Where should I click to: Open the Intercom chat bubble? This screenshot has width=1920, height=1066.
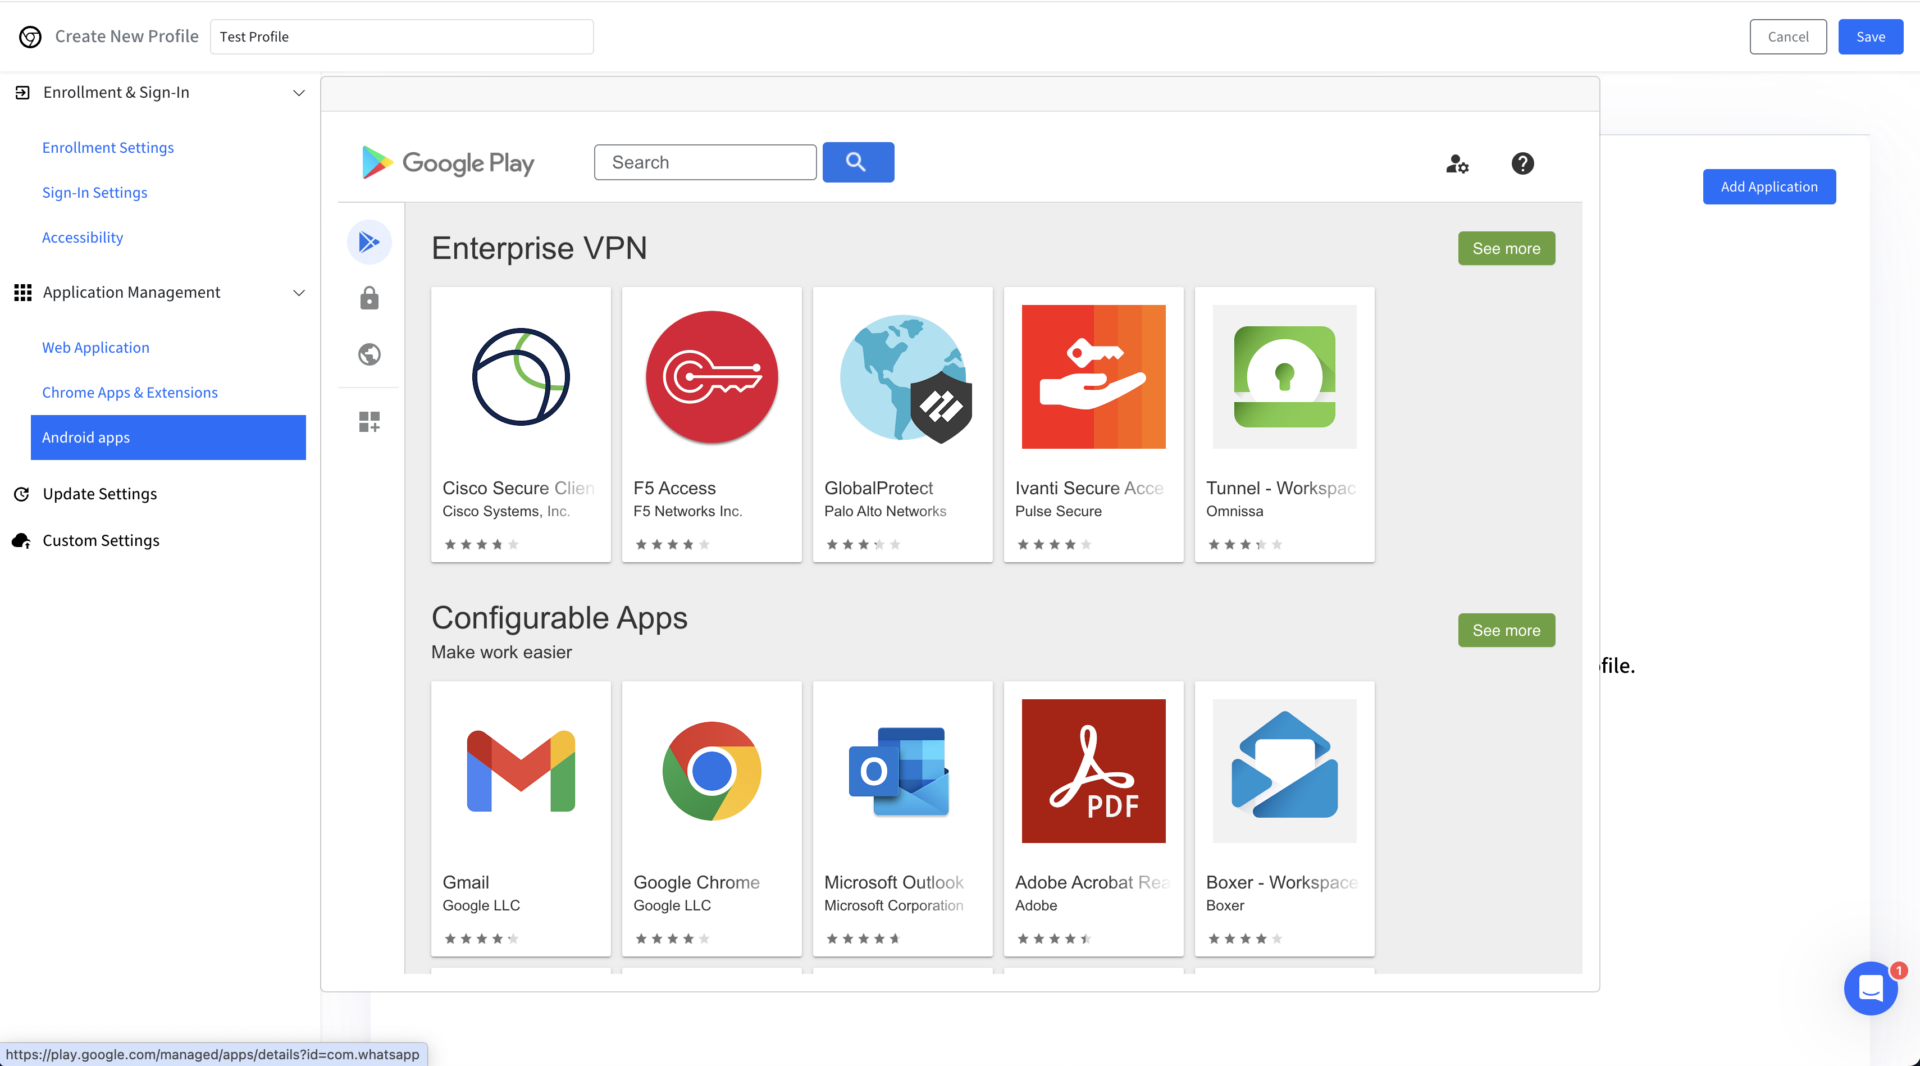[1870, 988]
